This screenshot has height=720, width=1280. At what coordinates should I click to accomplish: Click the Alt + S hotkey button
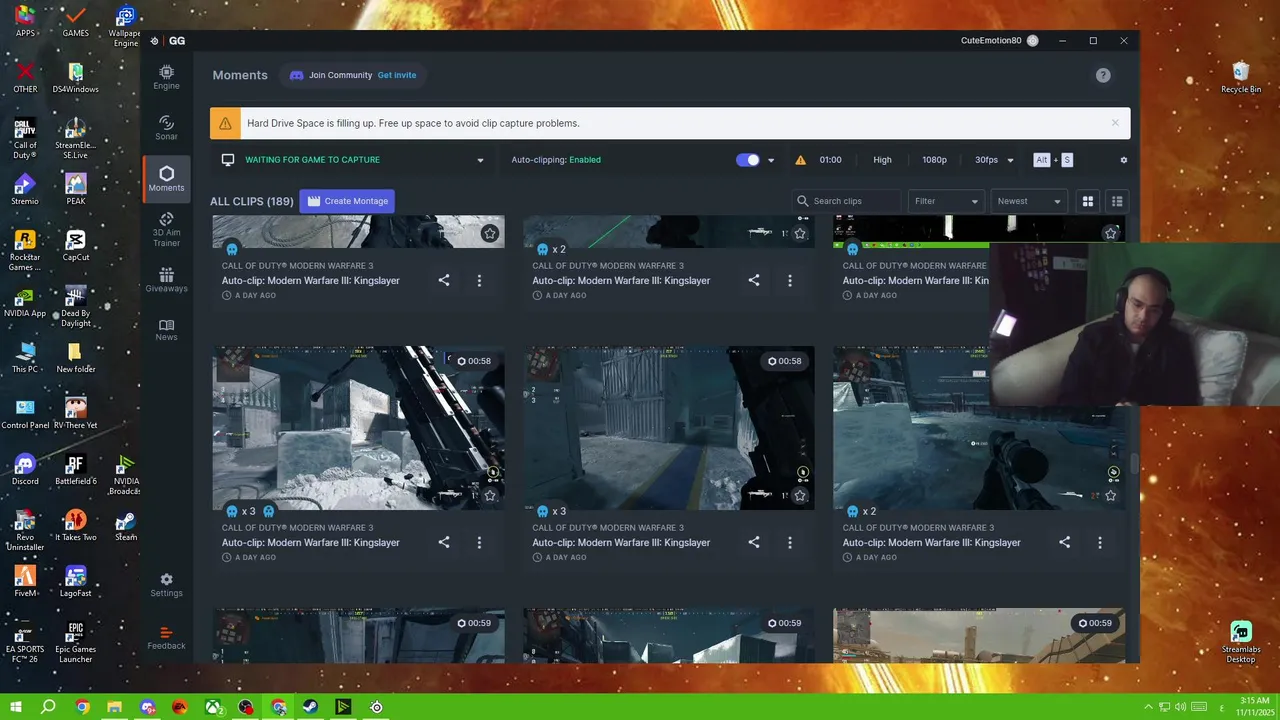click(x=1053, y=160)
